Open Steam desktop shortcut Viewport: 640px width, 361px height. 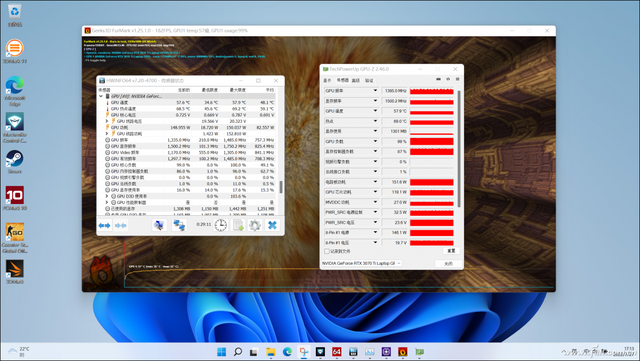pos(15,159)
